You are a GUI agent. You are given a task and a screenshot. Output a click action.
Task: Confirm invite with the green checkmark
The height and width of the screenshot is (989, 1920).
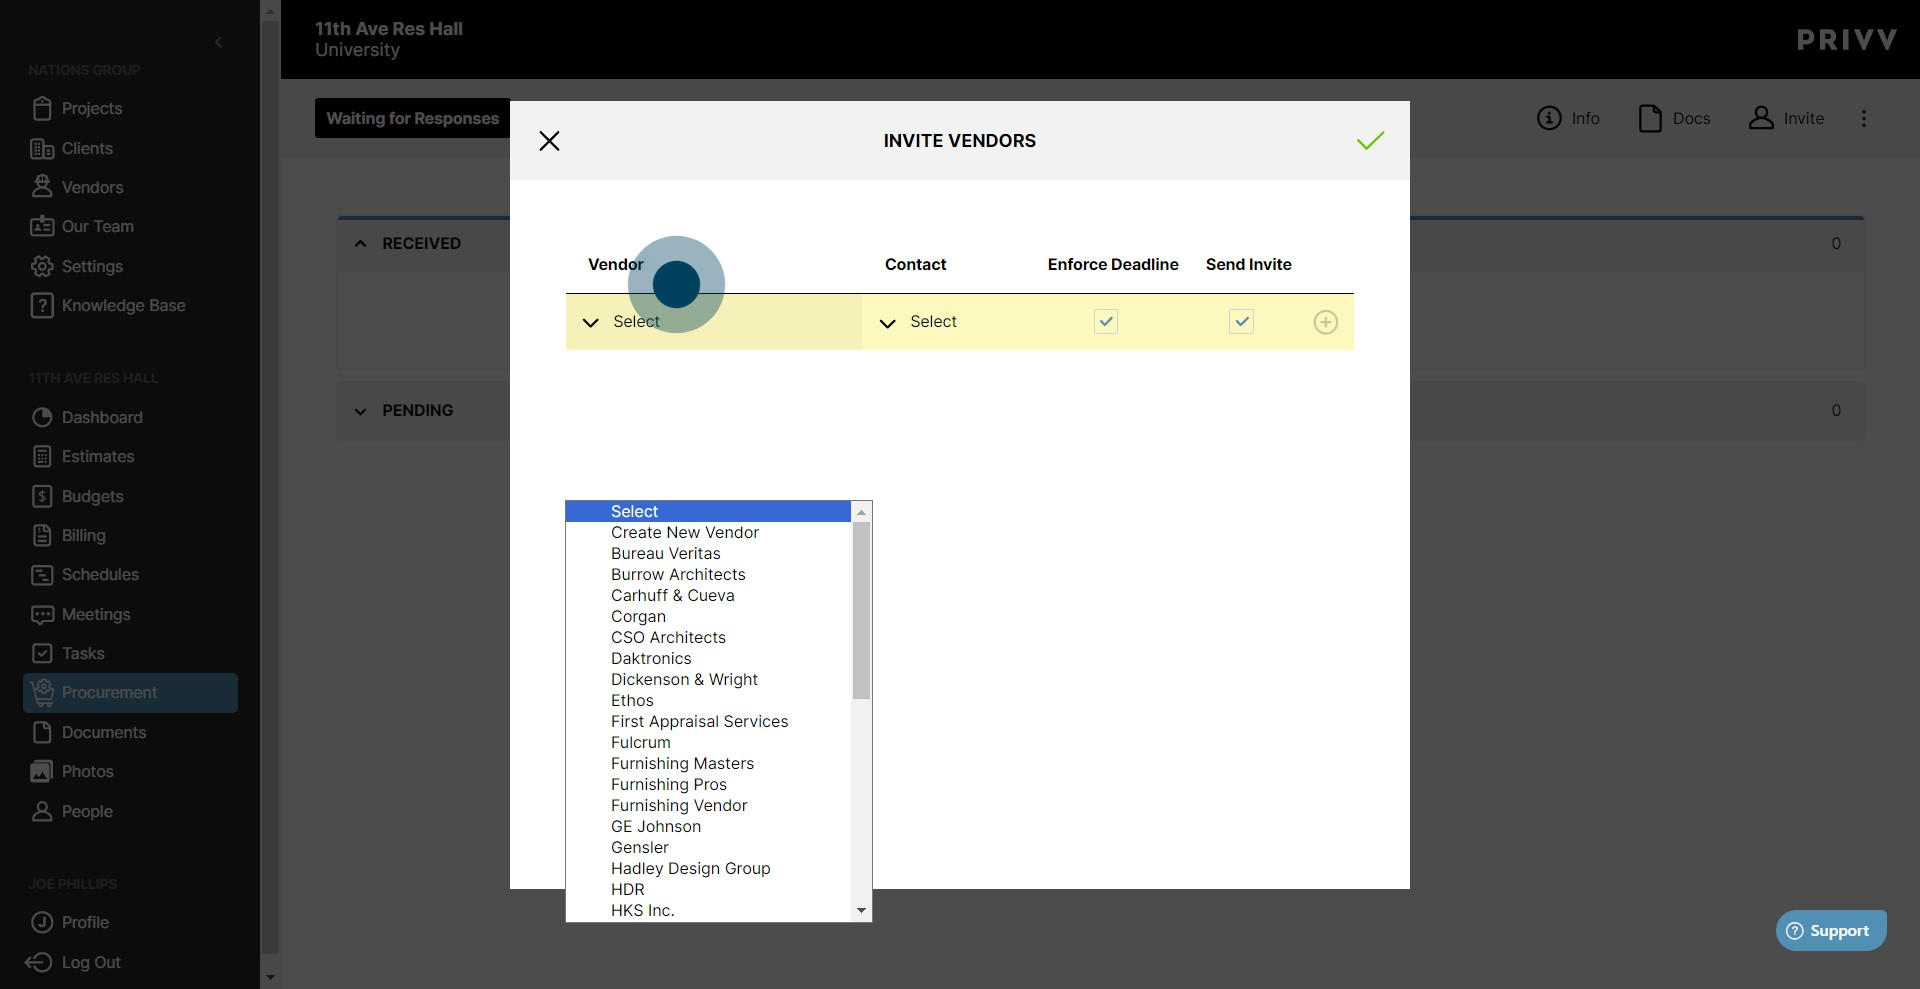1370,140
